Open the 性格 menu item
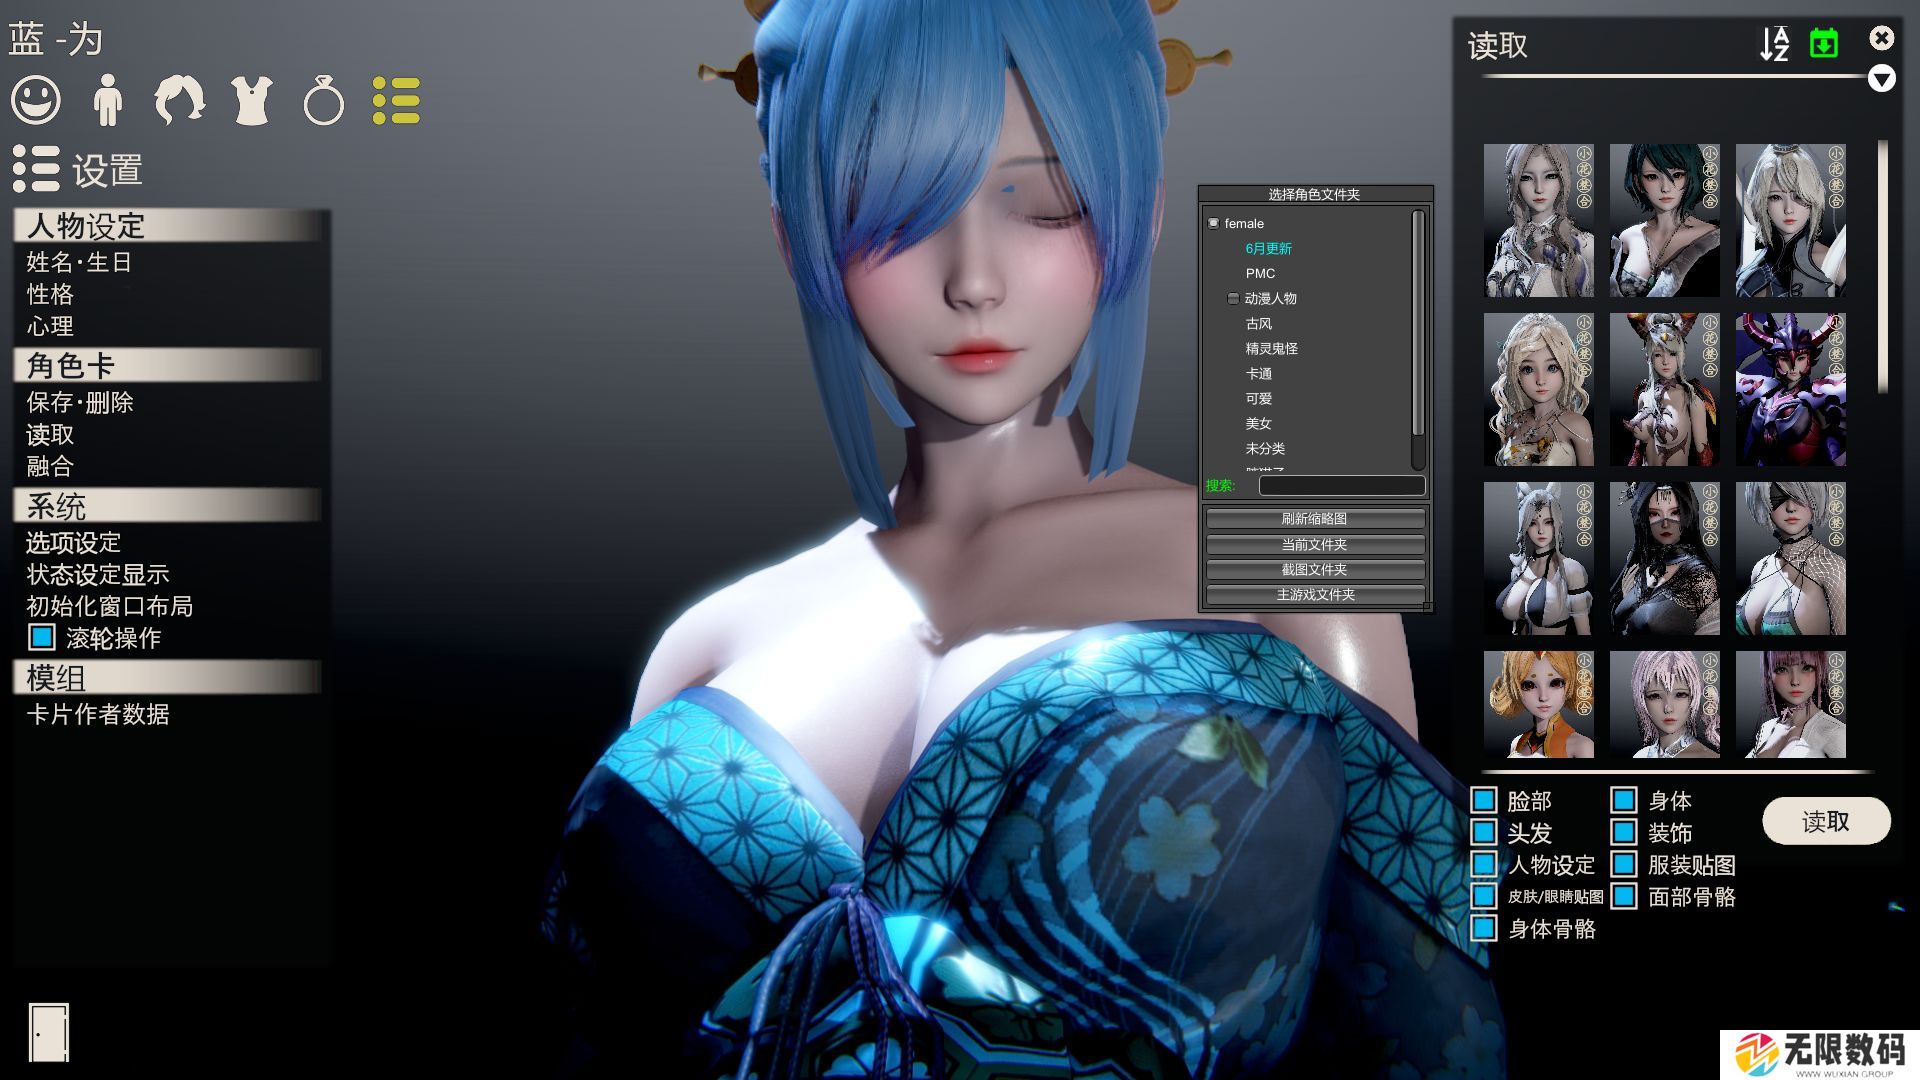This screenshot has height=1080, width=1920. pyautogui.click(x=50, y=294)
